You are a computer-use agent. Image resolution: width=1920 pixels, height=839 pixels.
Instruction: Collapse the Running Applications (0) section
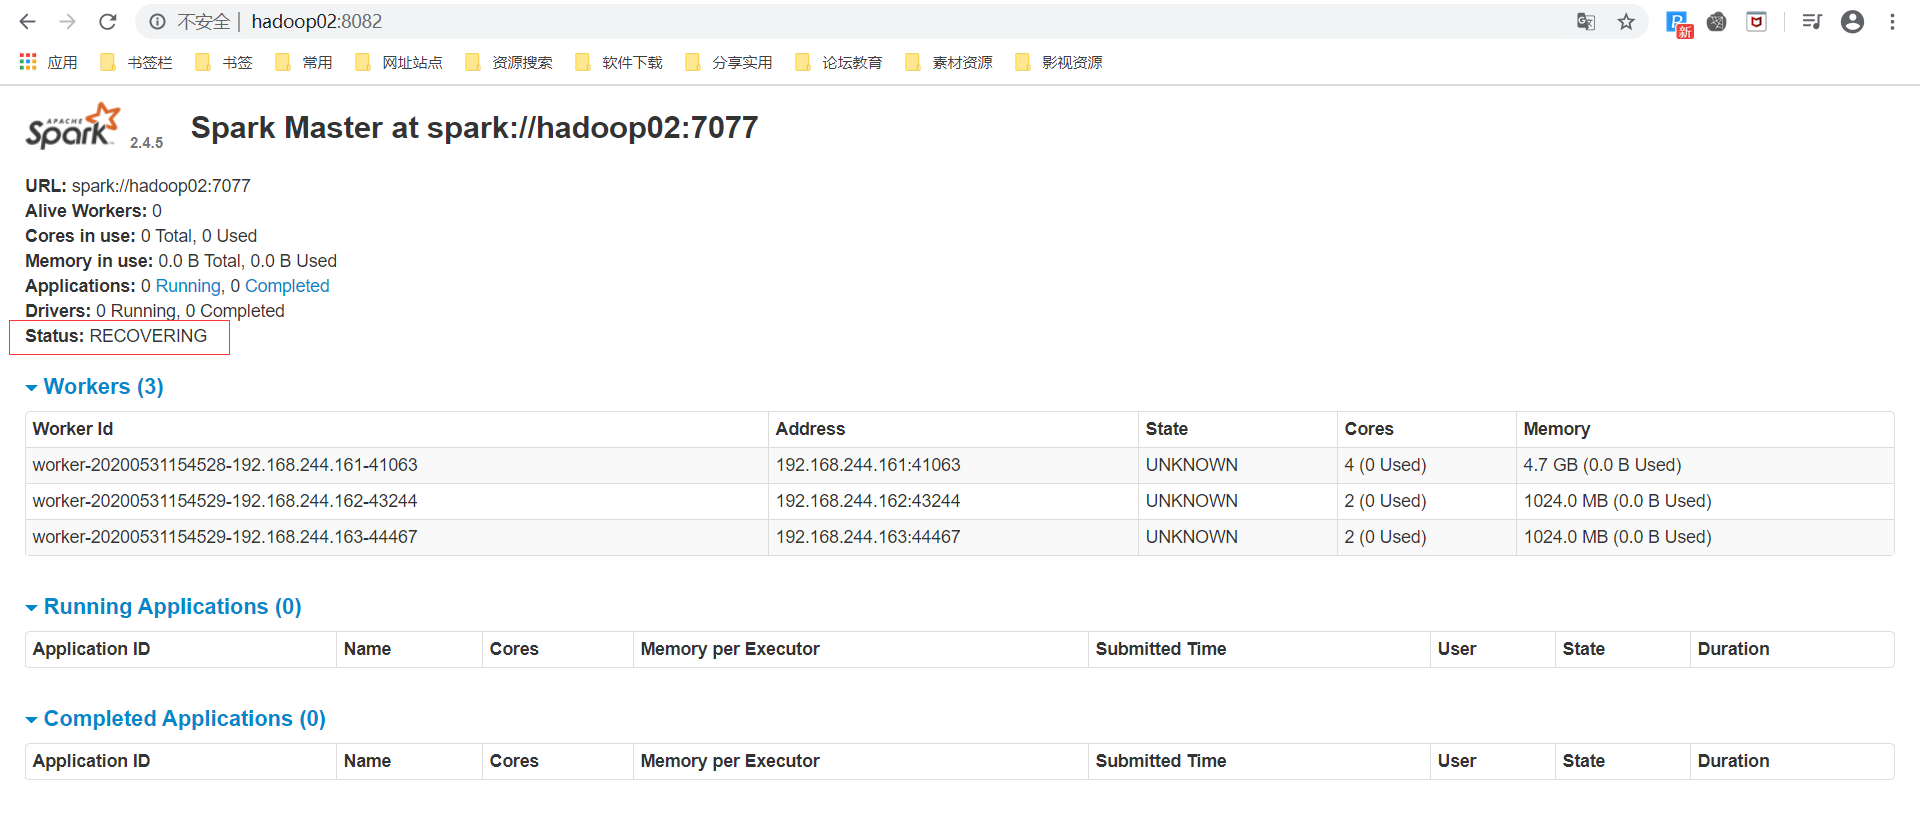[x=163, y=607]
